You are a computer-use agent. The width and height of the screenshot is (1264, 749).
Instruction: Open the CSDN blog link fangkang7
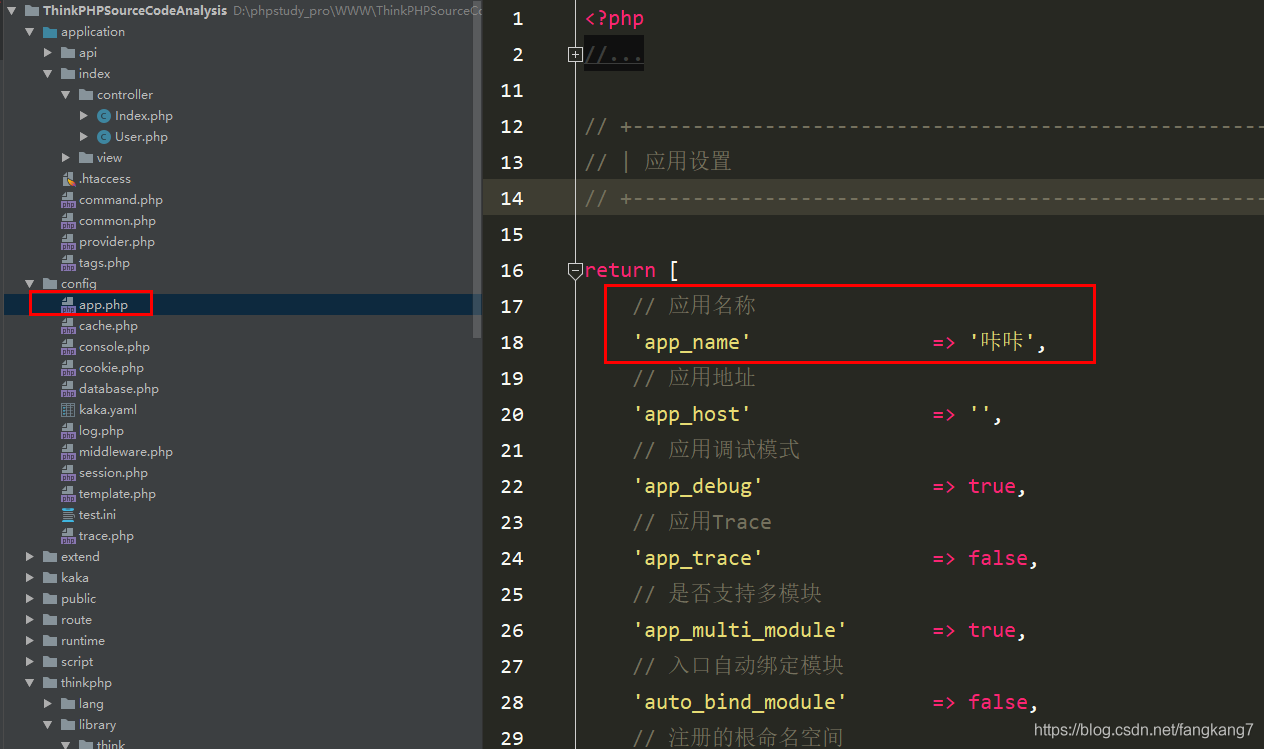pyautogui.click(x=1143, y=730)
